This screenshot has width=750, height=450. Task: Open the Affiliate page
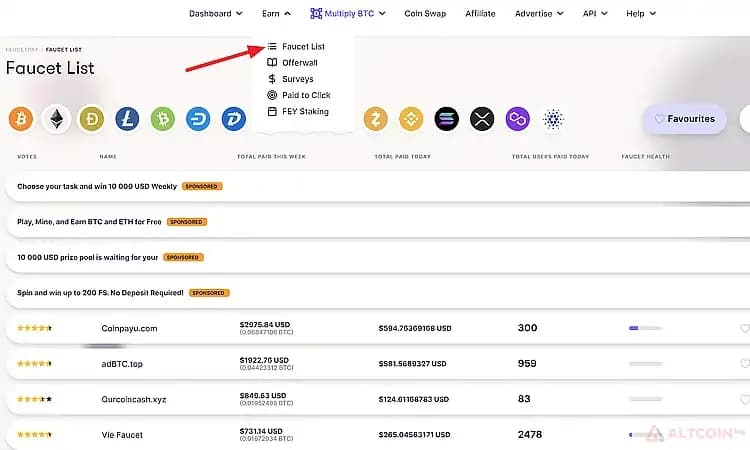(480, 13)
